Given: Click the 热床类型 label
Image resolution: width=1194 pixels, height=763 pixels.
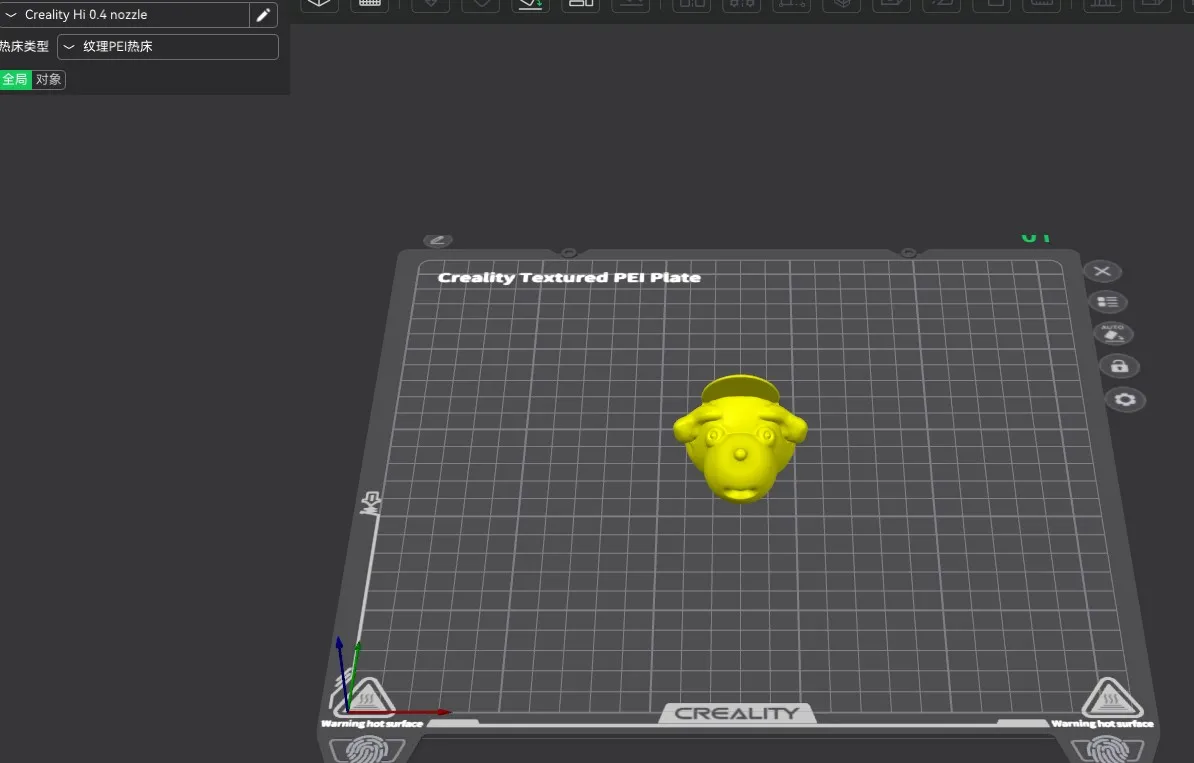Looking at the screenshot, I should (24, 47).
